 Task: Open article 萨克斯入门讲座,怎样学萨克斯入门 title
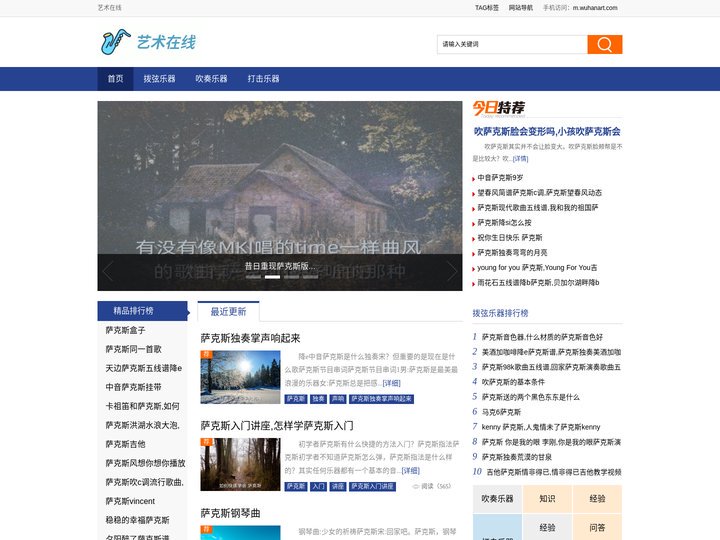(x=277, y=426)
